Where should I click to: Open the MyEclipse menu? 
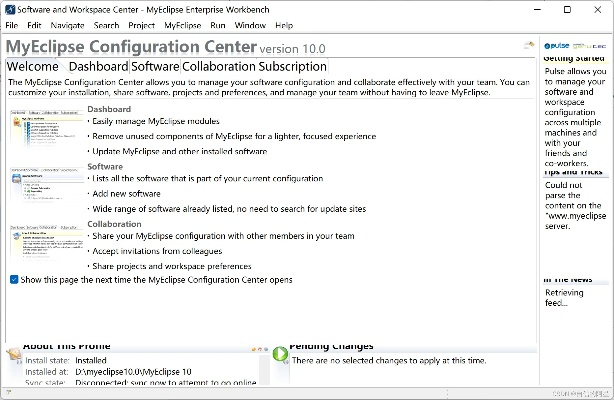coord(182,24)
